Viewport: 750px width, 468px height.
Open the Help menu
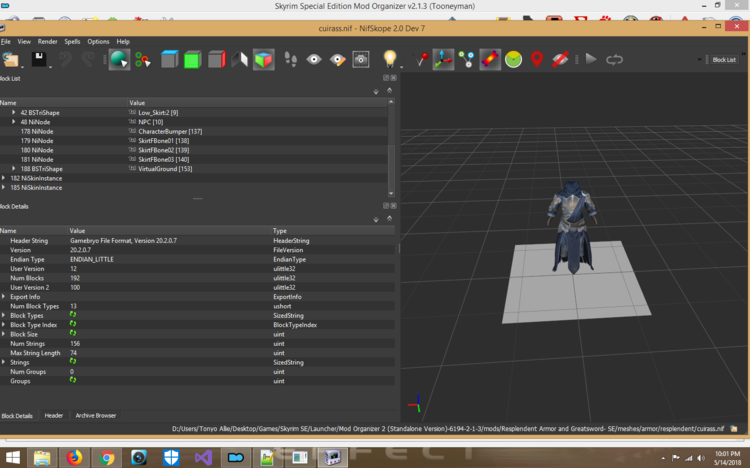coord(123,42)
